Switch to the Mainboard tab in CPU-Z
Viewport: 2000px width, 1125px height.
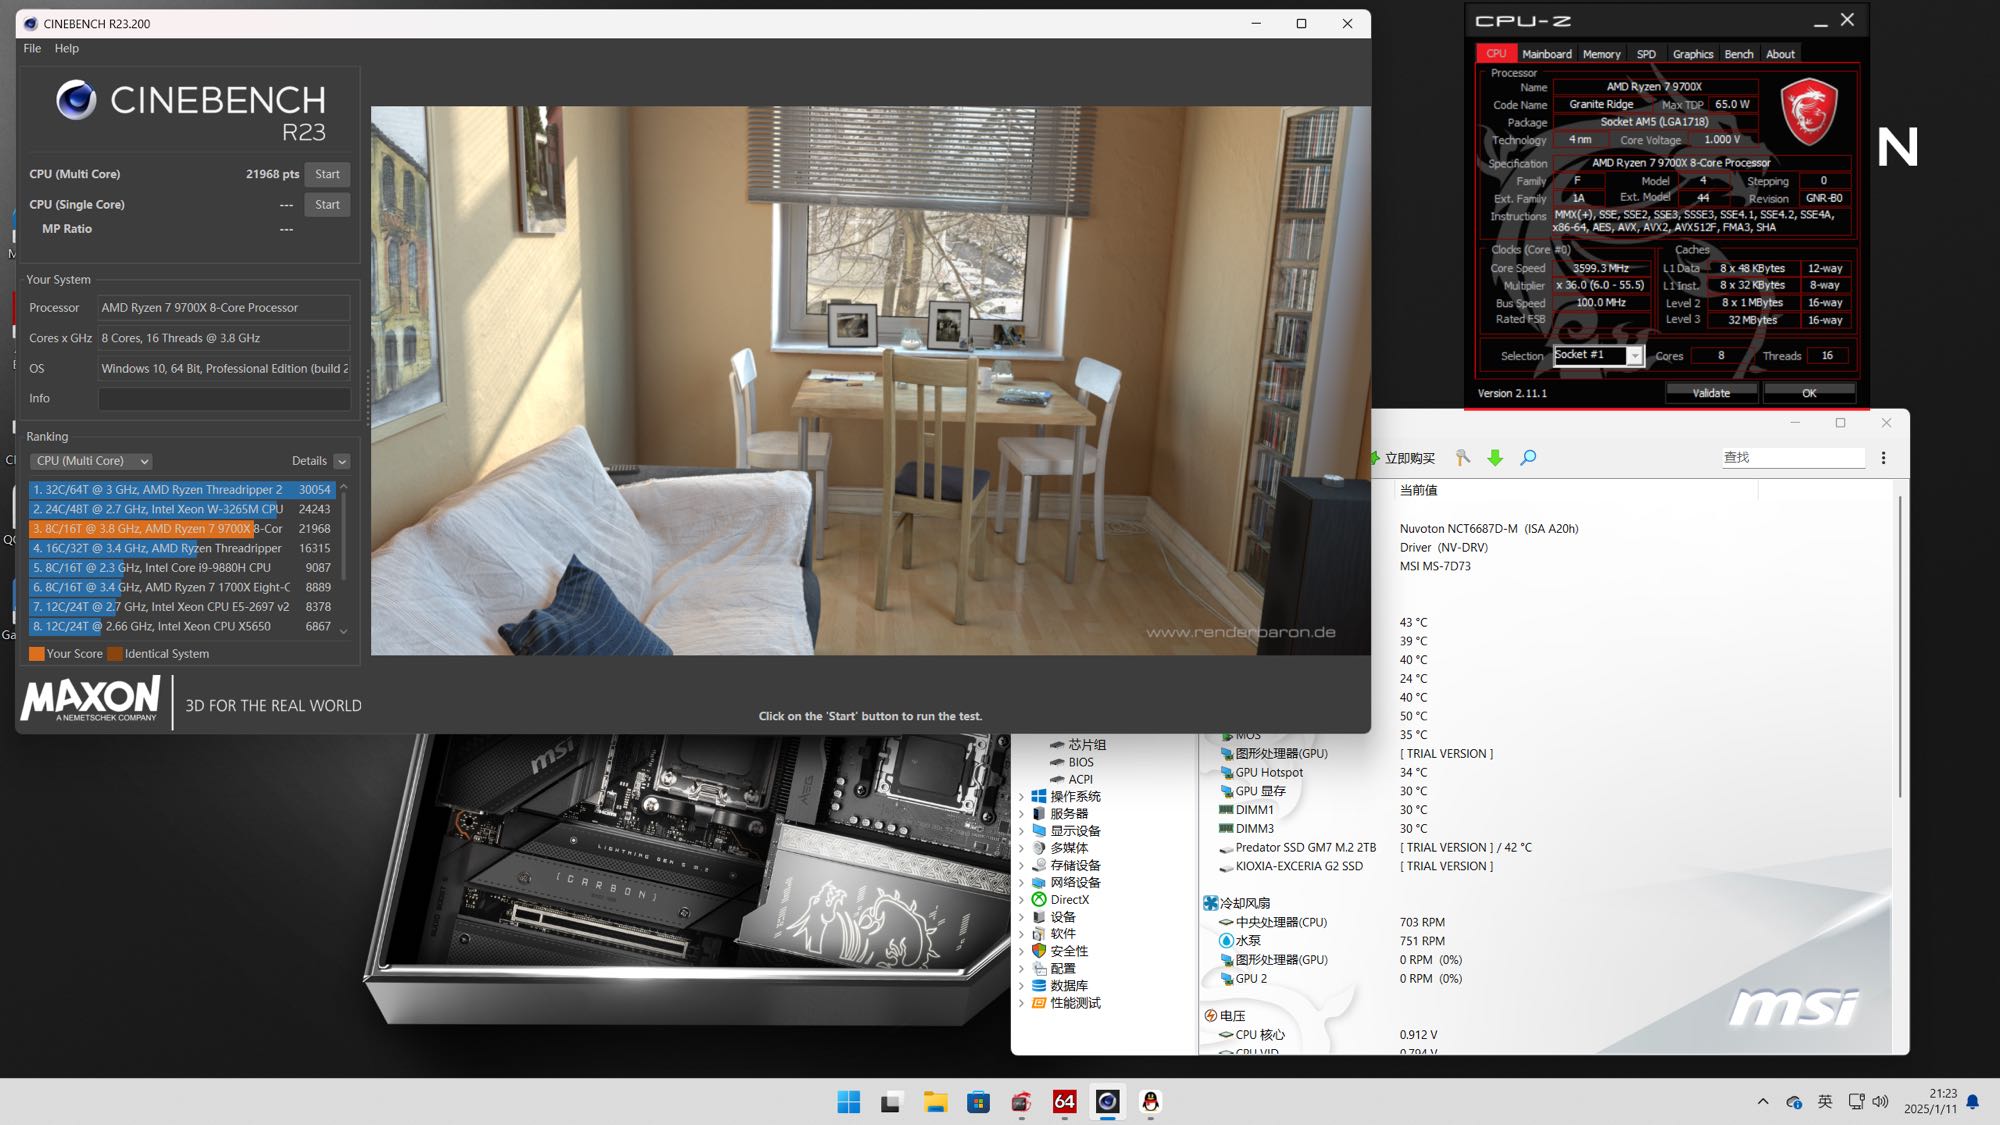pyautogui.click(x=1546, y=54)
